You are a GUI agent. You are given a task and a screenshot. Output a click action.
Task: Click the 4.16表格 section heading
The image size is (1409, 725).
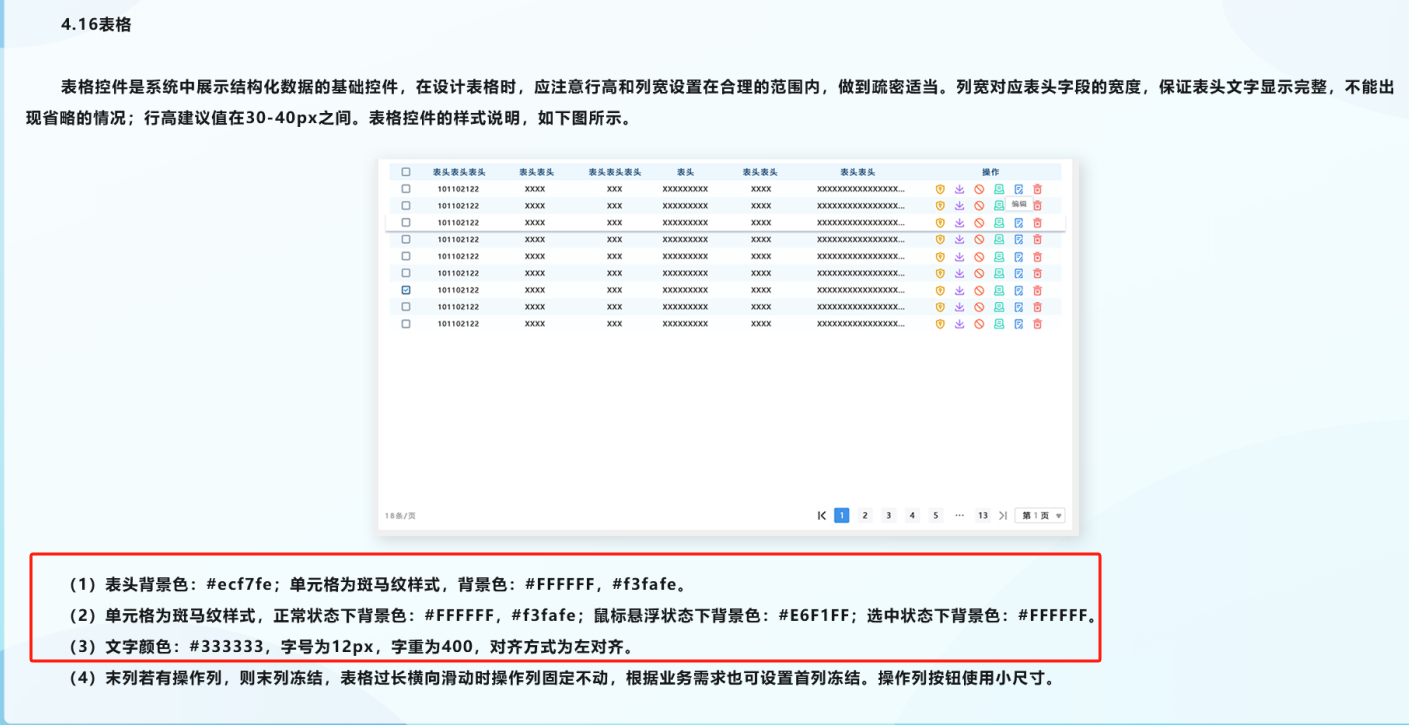click(96, 25)
